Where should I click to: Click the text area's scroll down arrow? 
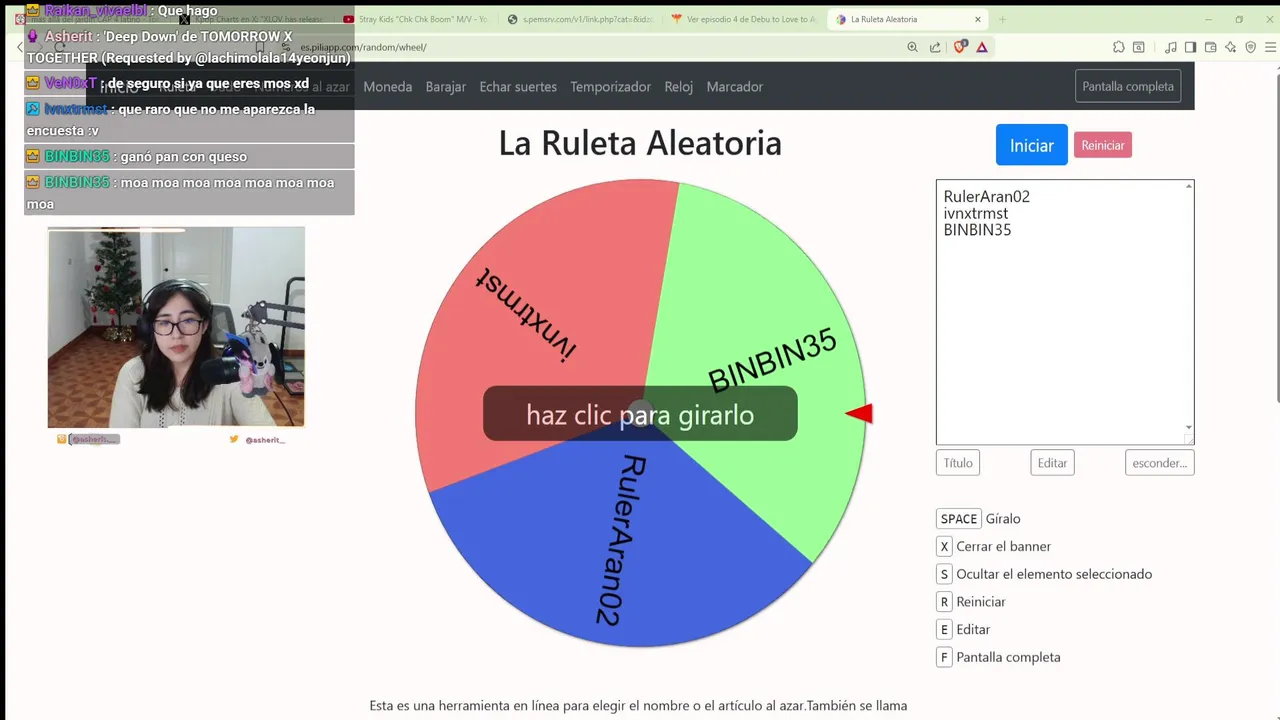[1189, 427]
